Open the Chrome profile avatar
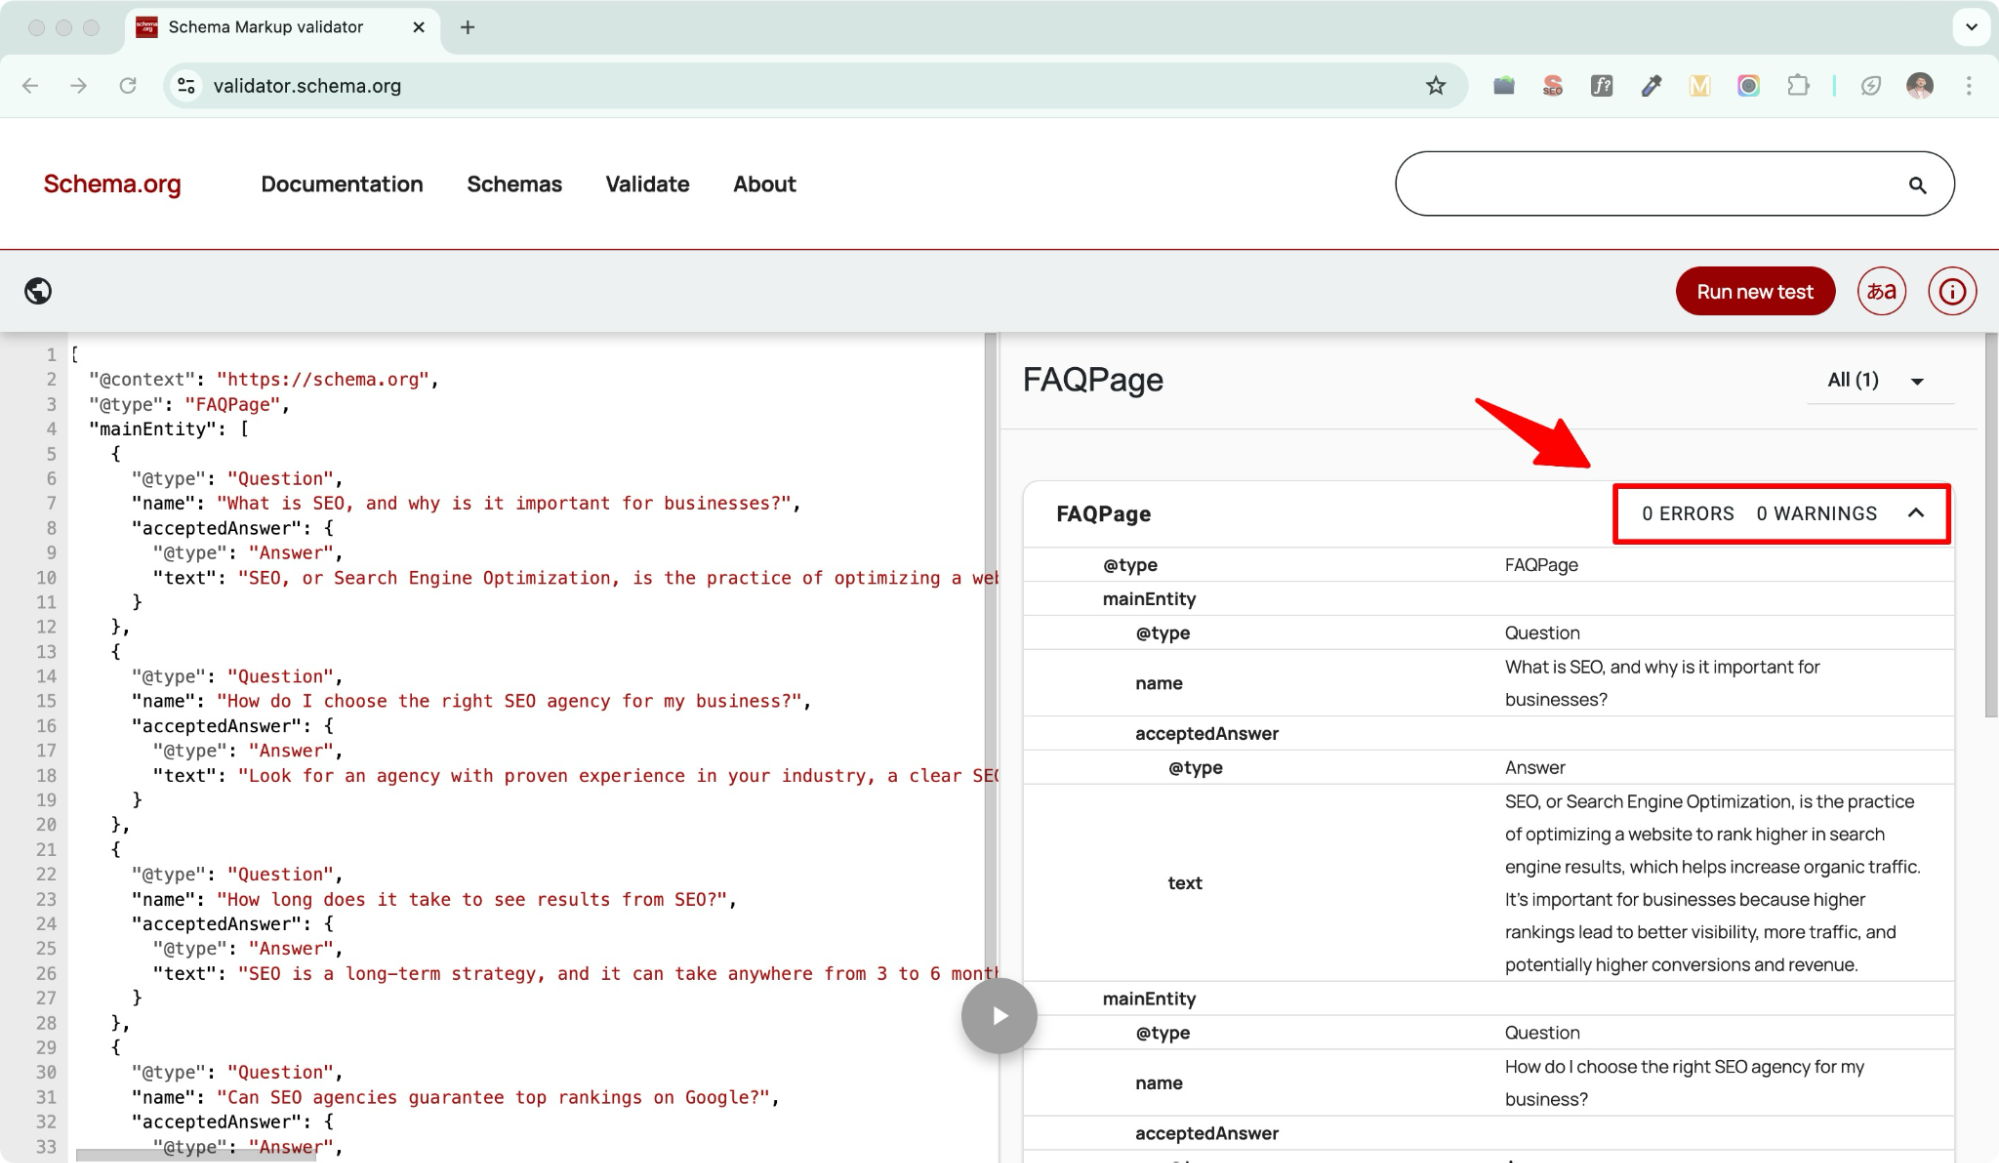Image resolution: width=1999 pixels, height=1163 pixels. pyautogui.click(x=1919, y=86)
